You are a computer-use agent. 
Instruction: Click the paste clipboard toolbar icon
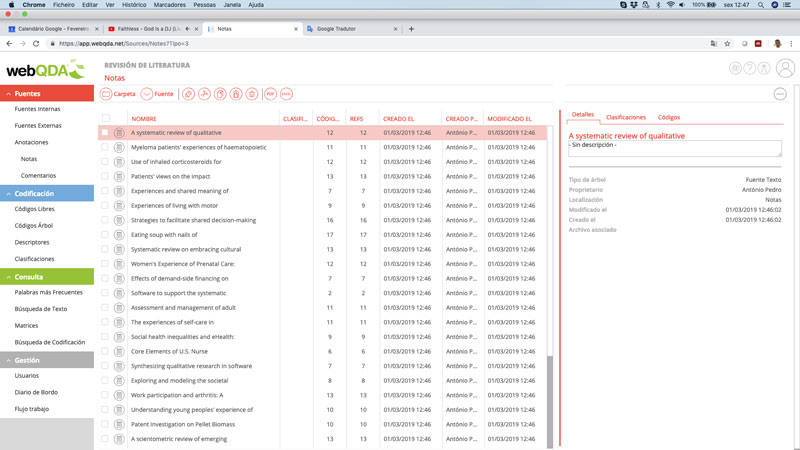click(x=236, y=94)
